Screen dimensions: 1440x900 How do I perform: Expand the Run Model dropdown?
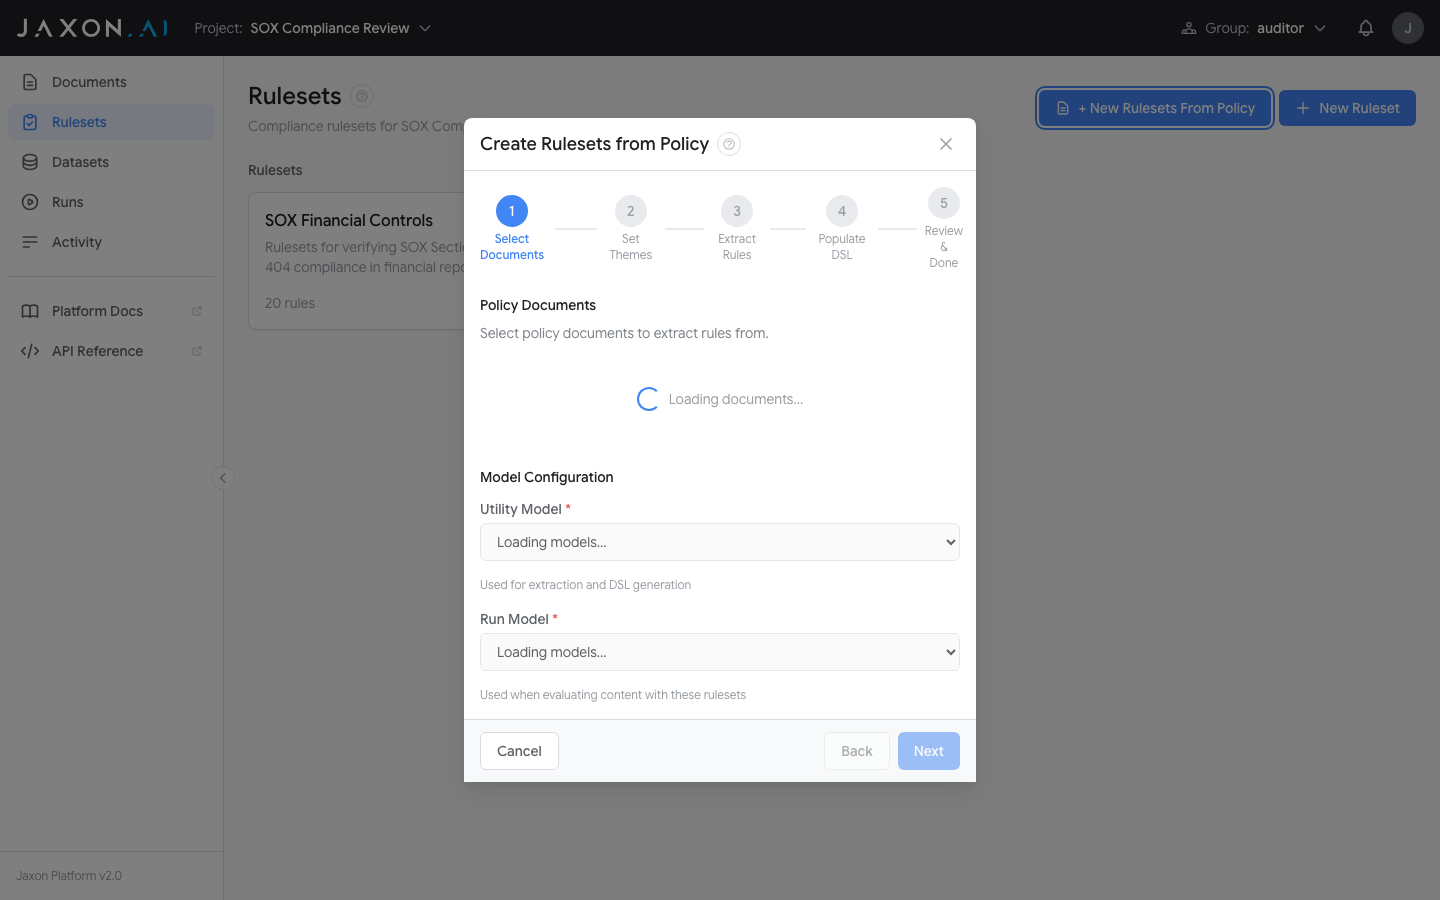pyautogui.click(x=719, y=652)
